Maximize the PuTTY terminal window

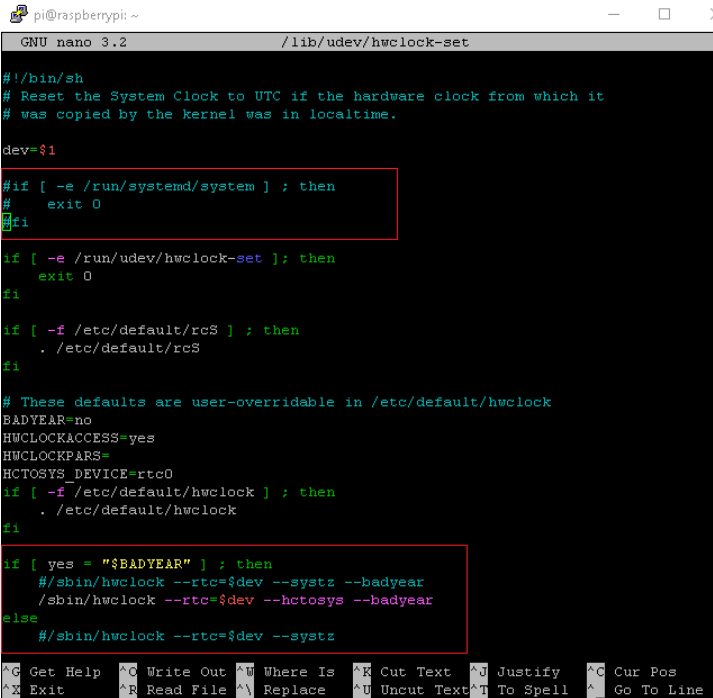(x=664, y=15)
